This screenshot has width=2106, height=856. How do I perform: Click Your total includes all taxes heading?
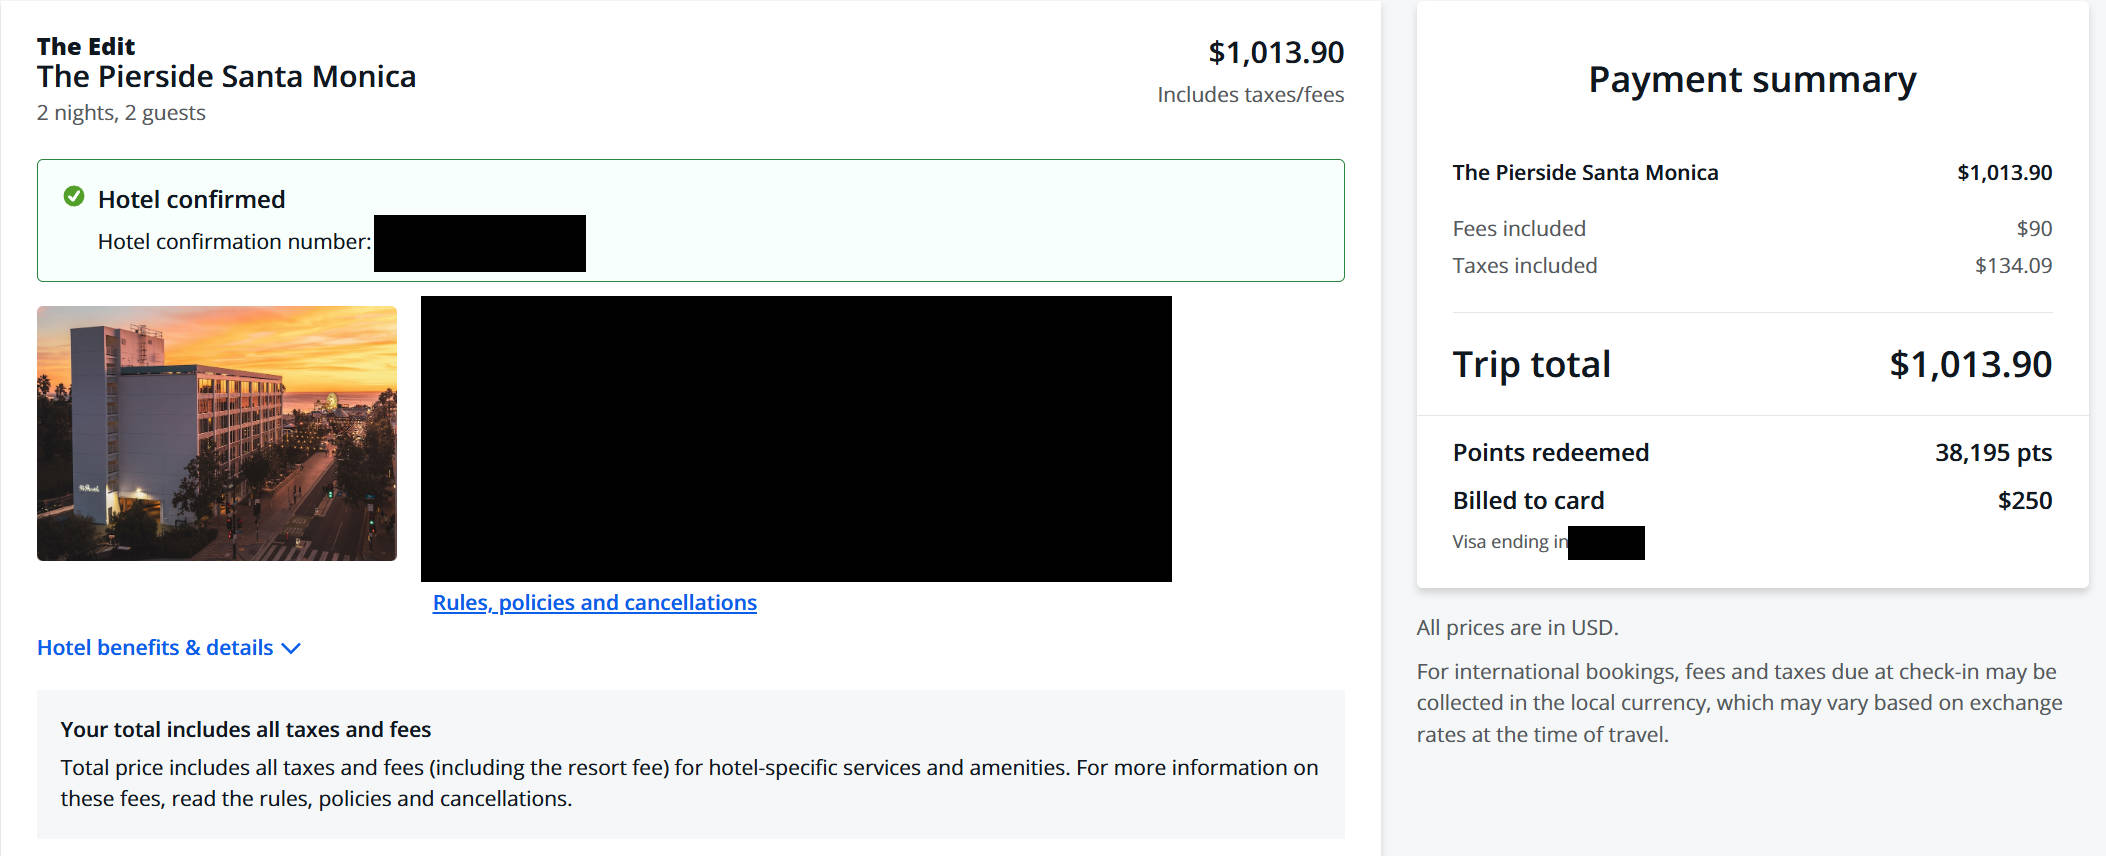(x=245, y=730)
